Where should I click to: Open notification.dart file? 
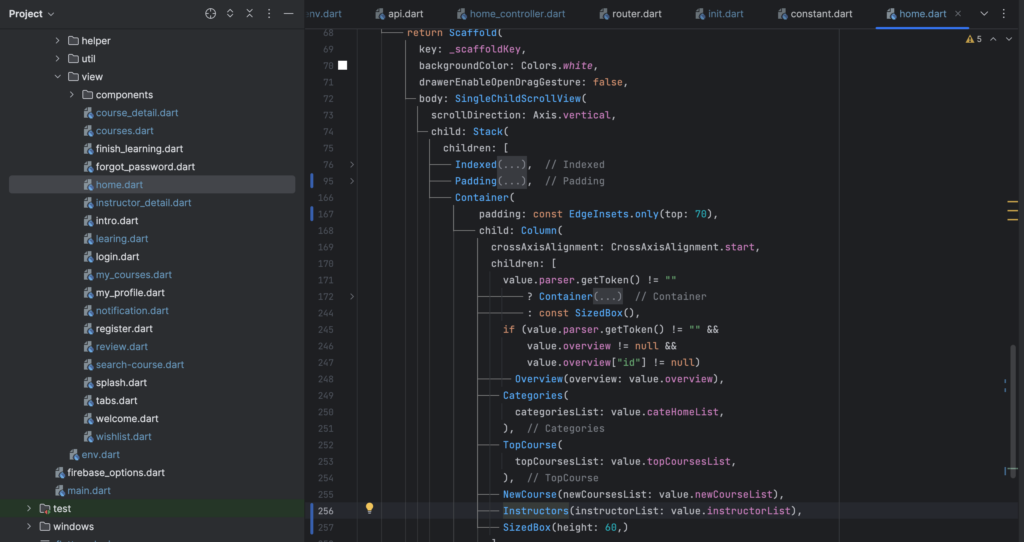tap(132, 311)
